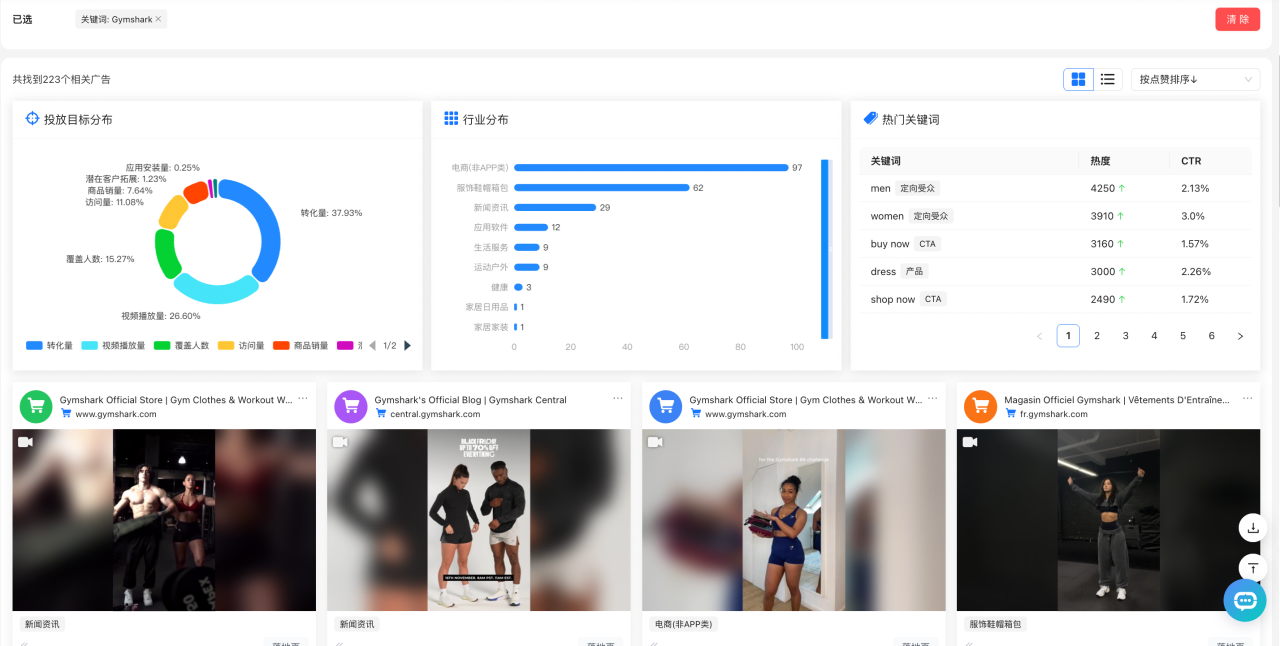Go to keyword page 3
The width and height of the screenshot is (1280, 646).
click(1126, 336)
